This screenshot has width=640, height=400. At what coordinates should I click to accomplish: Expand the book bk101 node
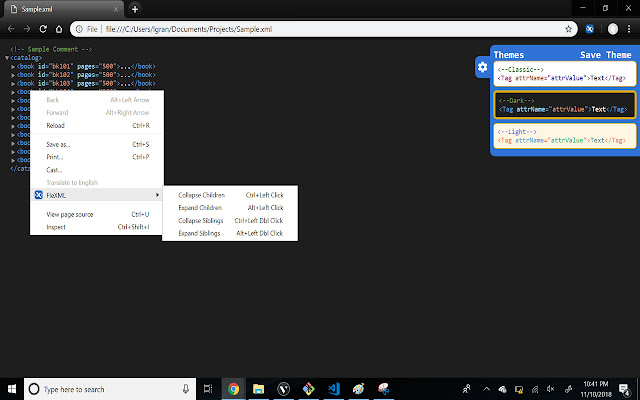click(x=13, y=66)
